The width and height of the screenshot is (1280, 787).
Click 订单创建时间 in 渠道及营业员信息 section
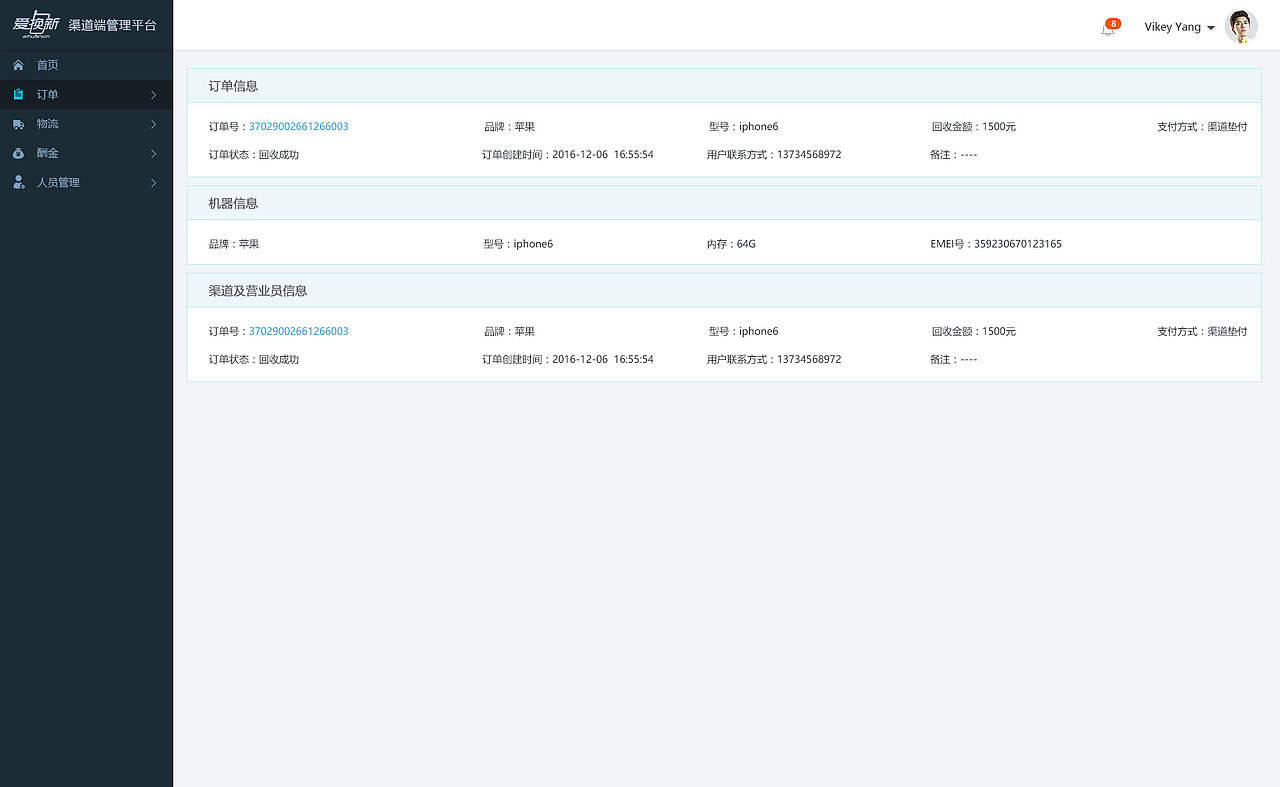(568, 359)
